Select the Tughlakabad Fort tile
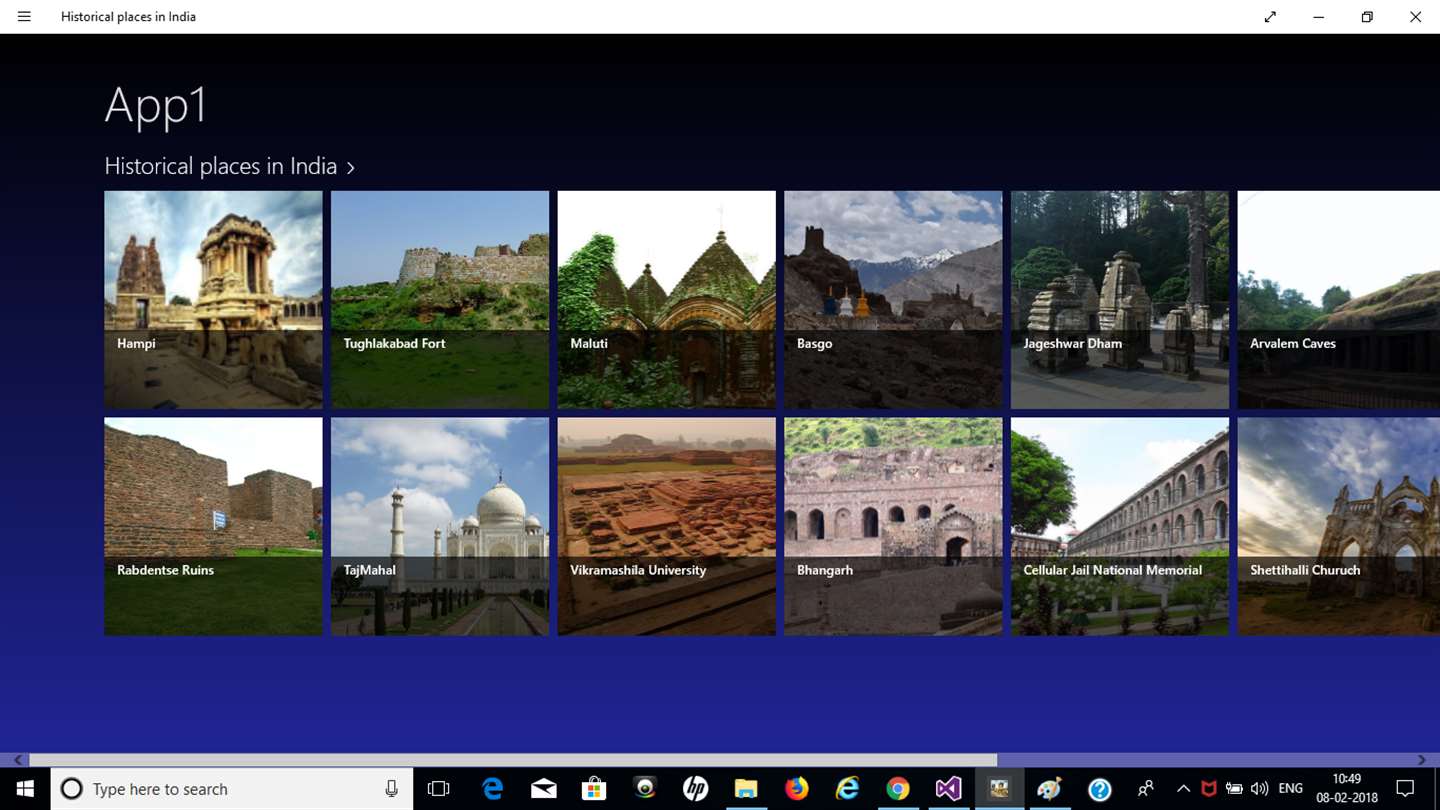Viewport: 1440px width, 810px height. (440, 300)
